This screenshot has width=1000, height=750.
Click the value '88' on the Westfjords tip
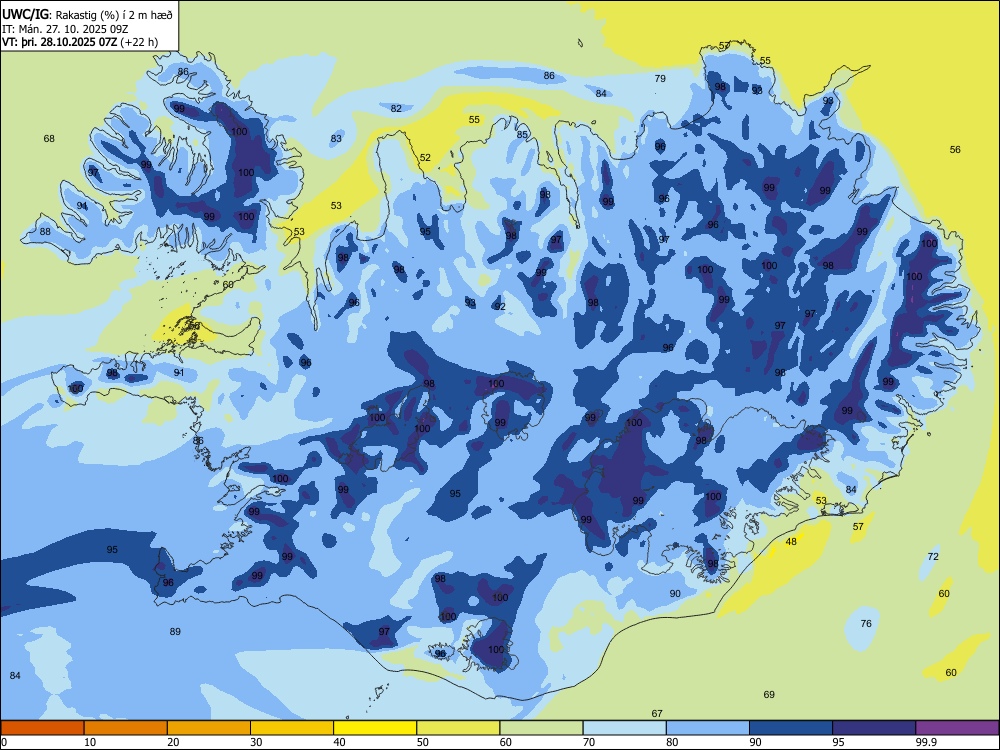[45, 232]
